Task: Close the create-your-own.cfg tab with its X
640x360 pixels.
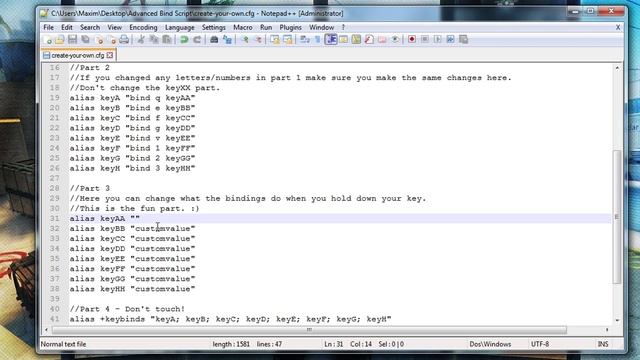Action: click(110, 55)
